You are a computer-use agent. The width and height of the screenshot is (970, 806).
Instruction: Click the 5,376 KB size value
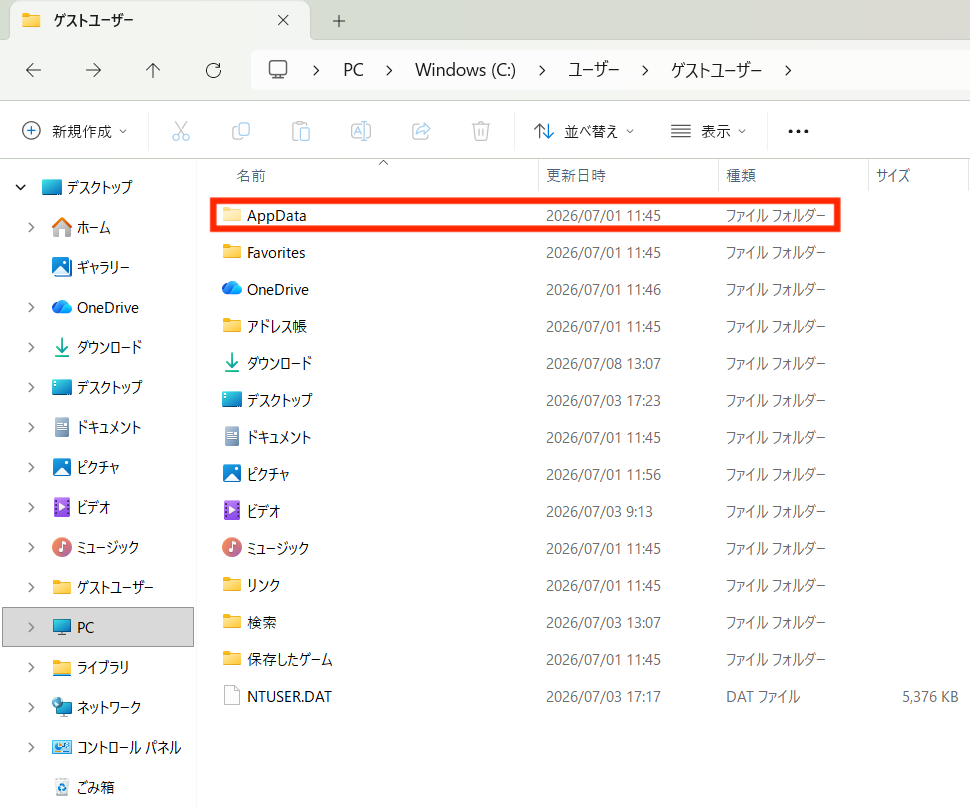(930, 697)
